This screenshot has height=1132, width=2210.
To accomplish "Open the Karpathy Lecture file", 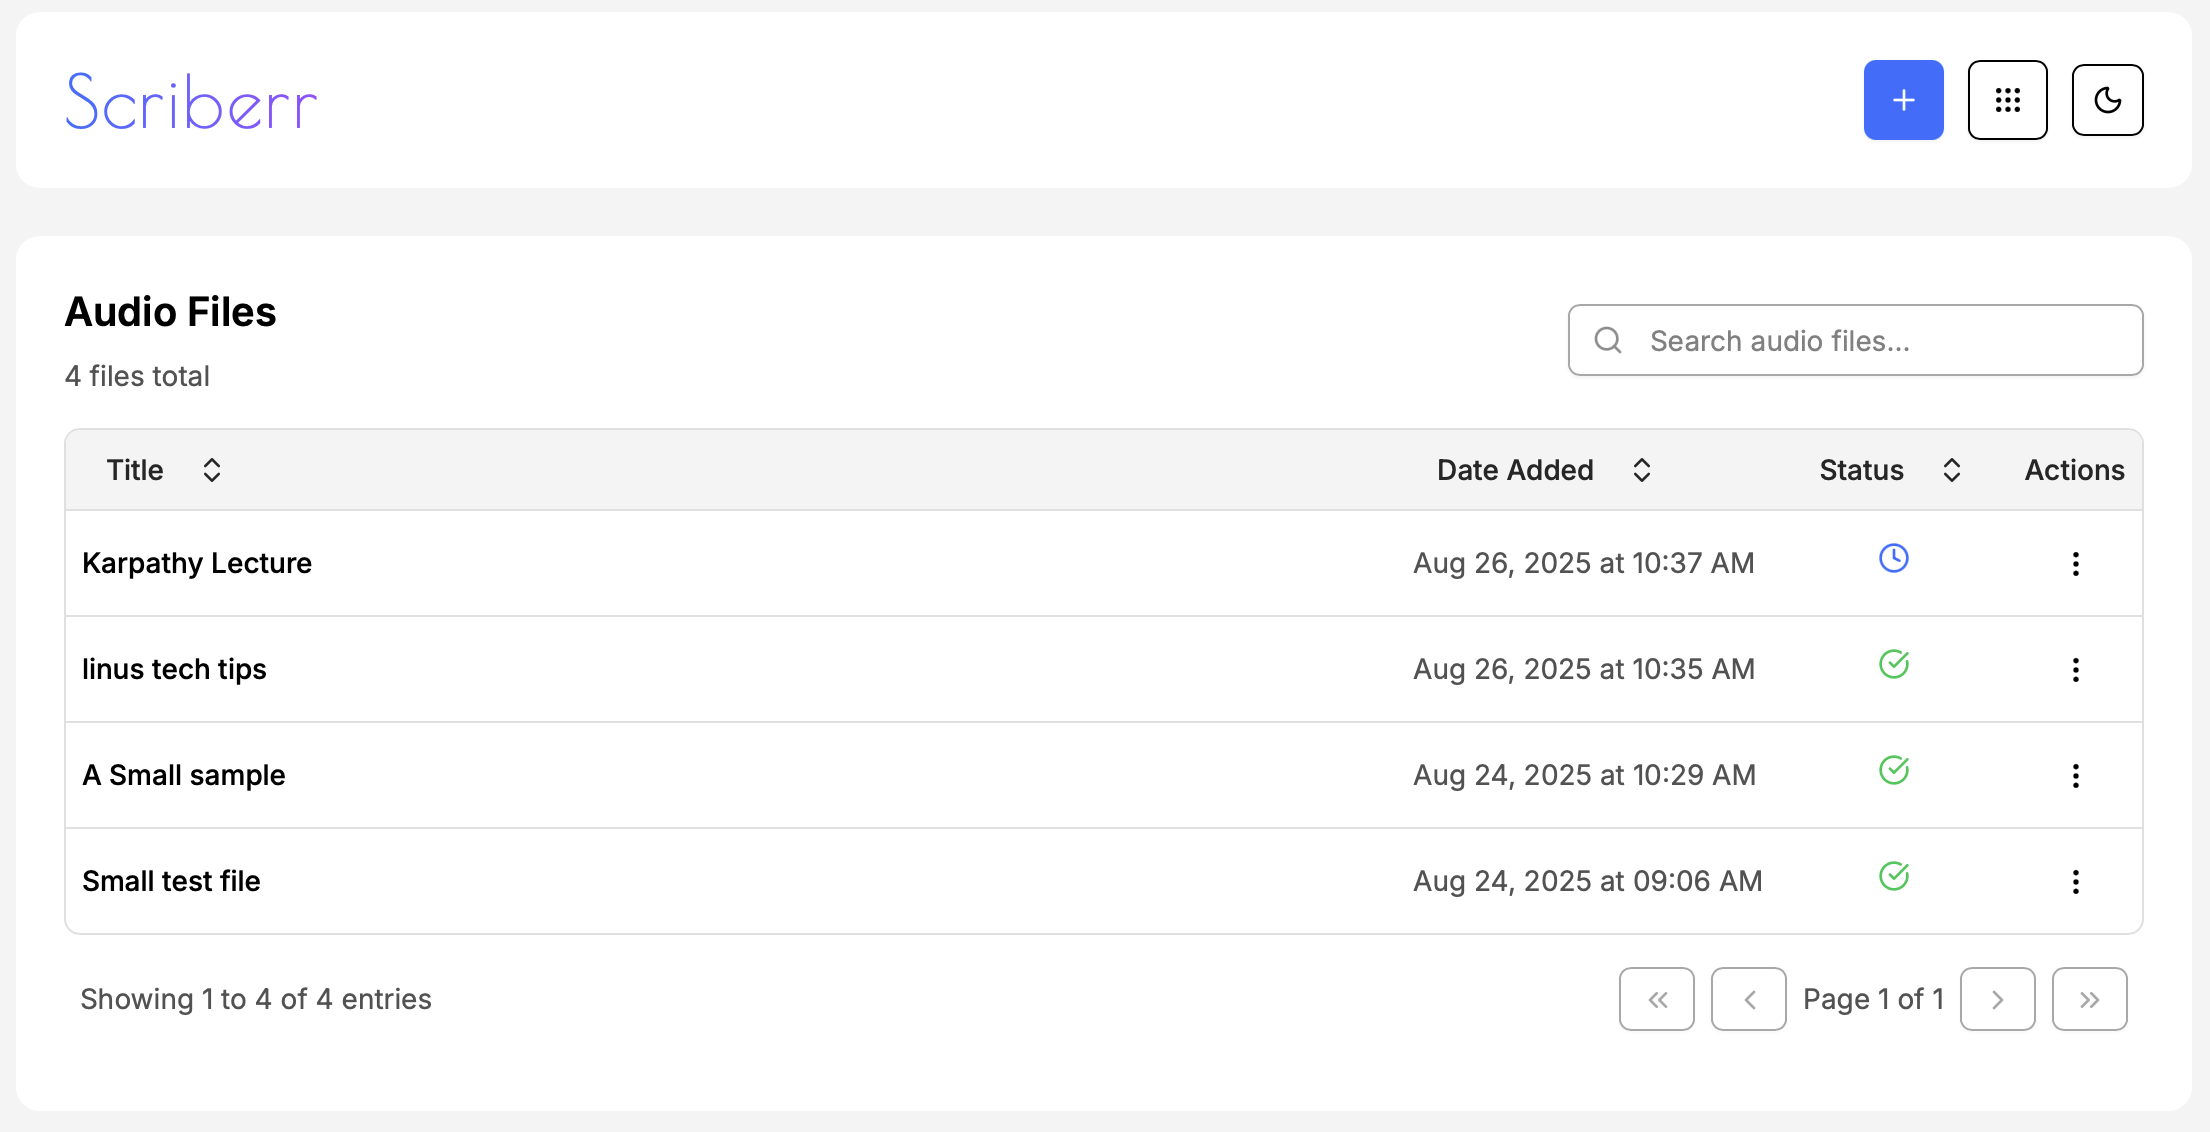I will click(x=197, y=564).
